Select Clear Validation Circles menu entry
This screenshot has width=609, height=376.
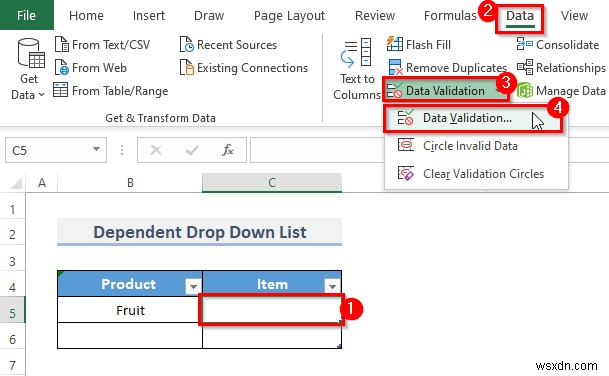476,174
